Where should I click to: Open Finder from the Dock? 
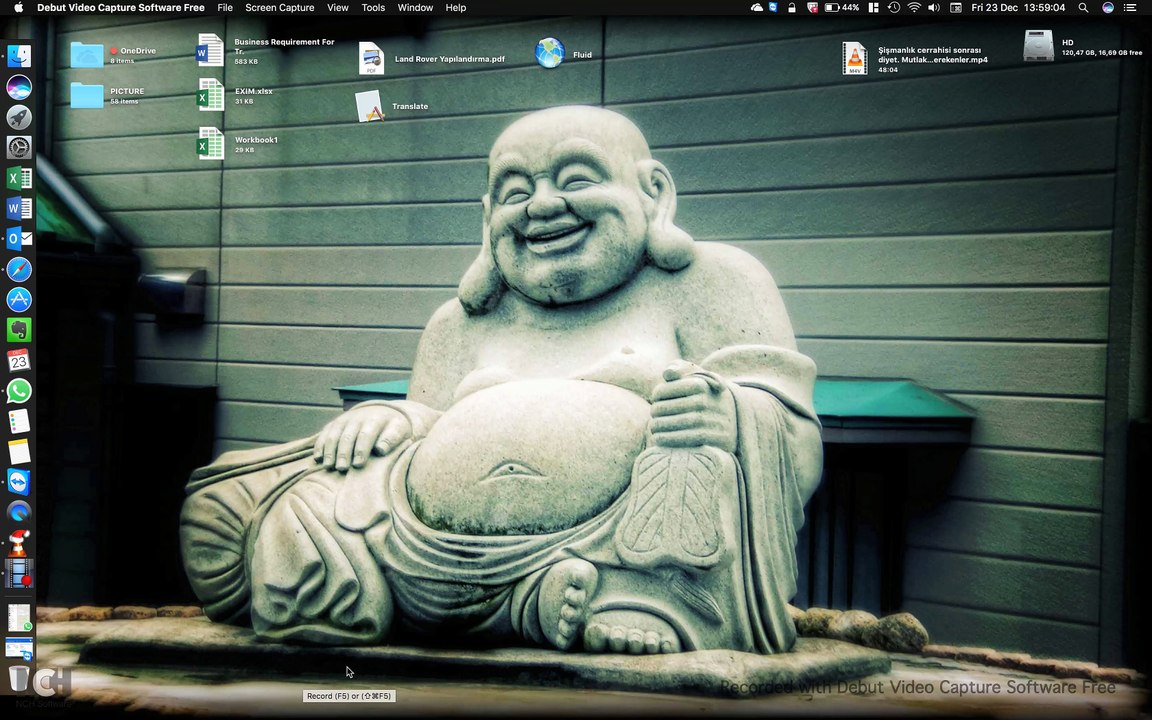[19, 56]
